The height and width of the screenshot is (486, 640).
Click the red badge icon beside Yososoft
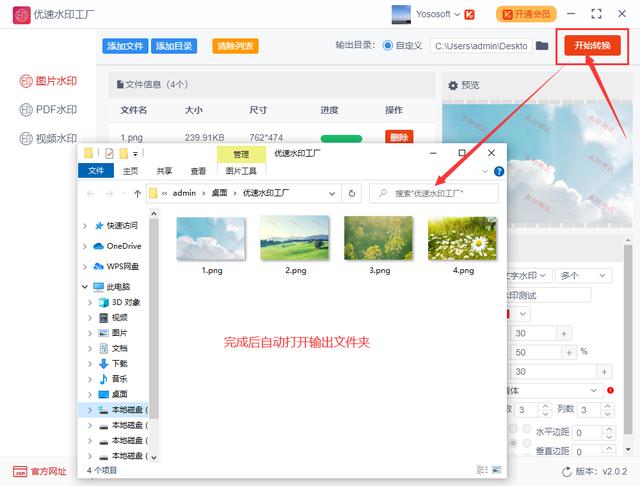tap(469, 15)
